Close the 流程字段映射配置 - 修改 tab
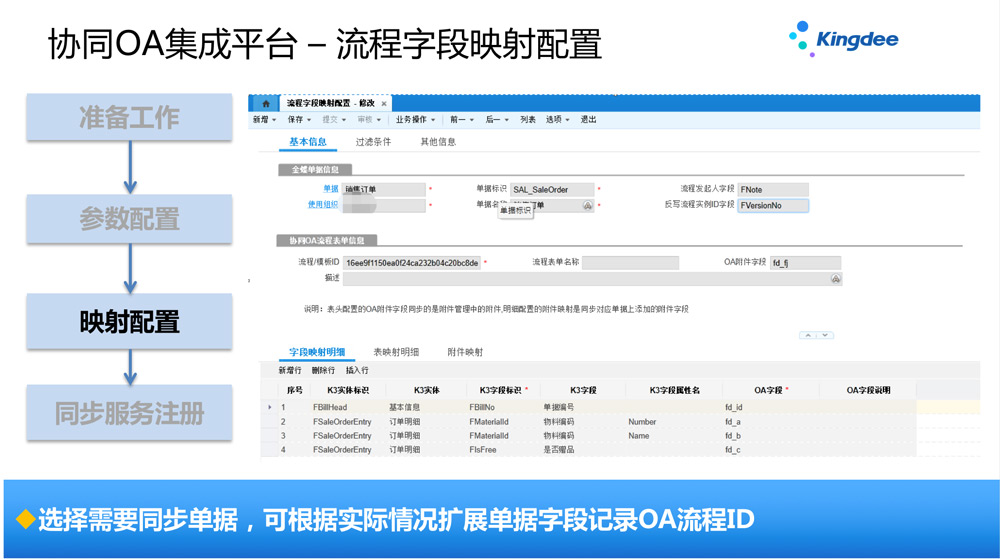The width and height of the screenshot is (1000, 559). coord(384,103)
